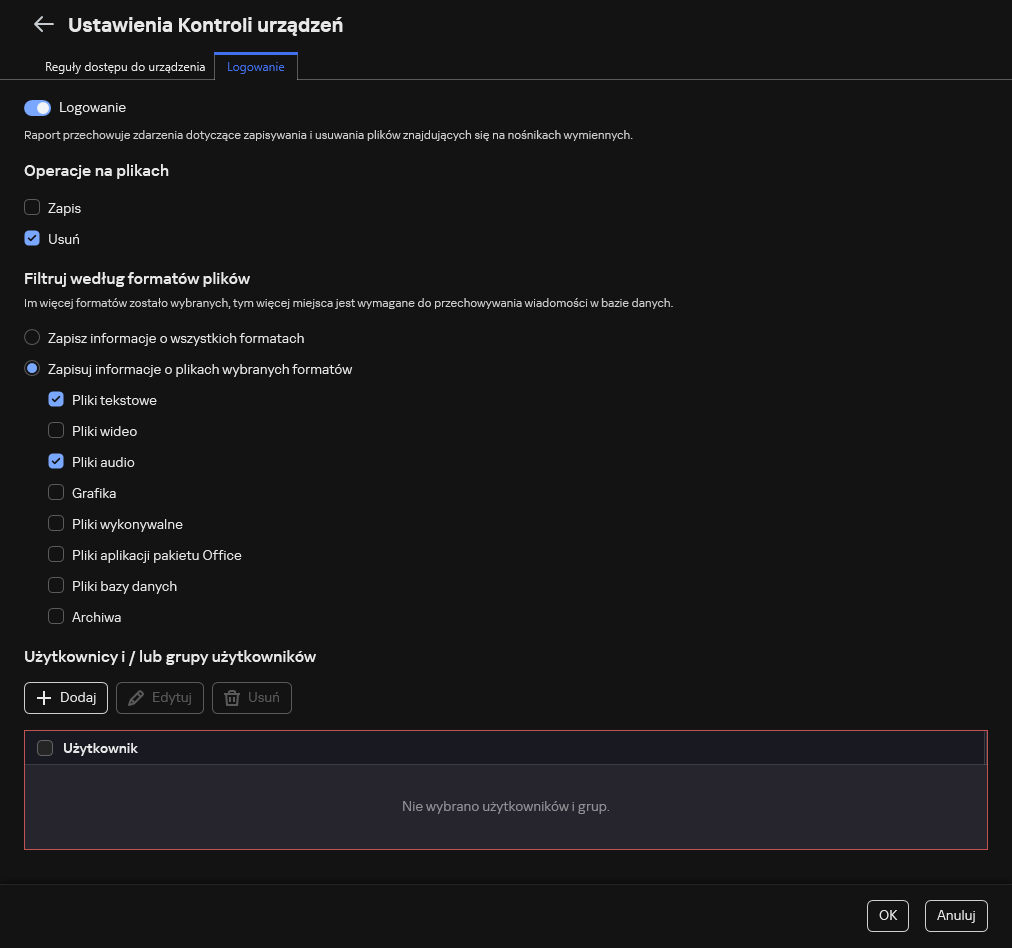
Task: Uncheck the Usuń file operation checkbox
Action: [32, 239]
